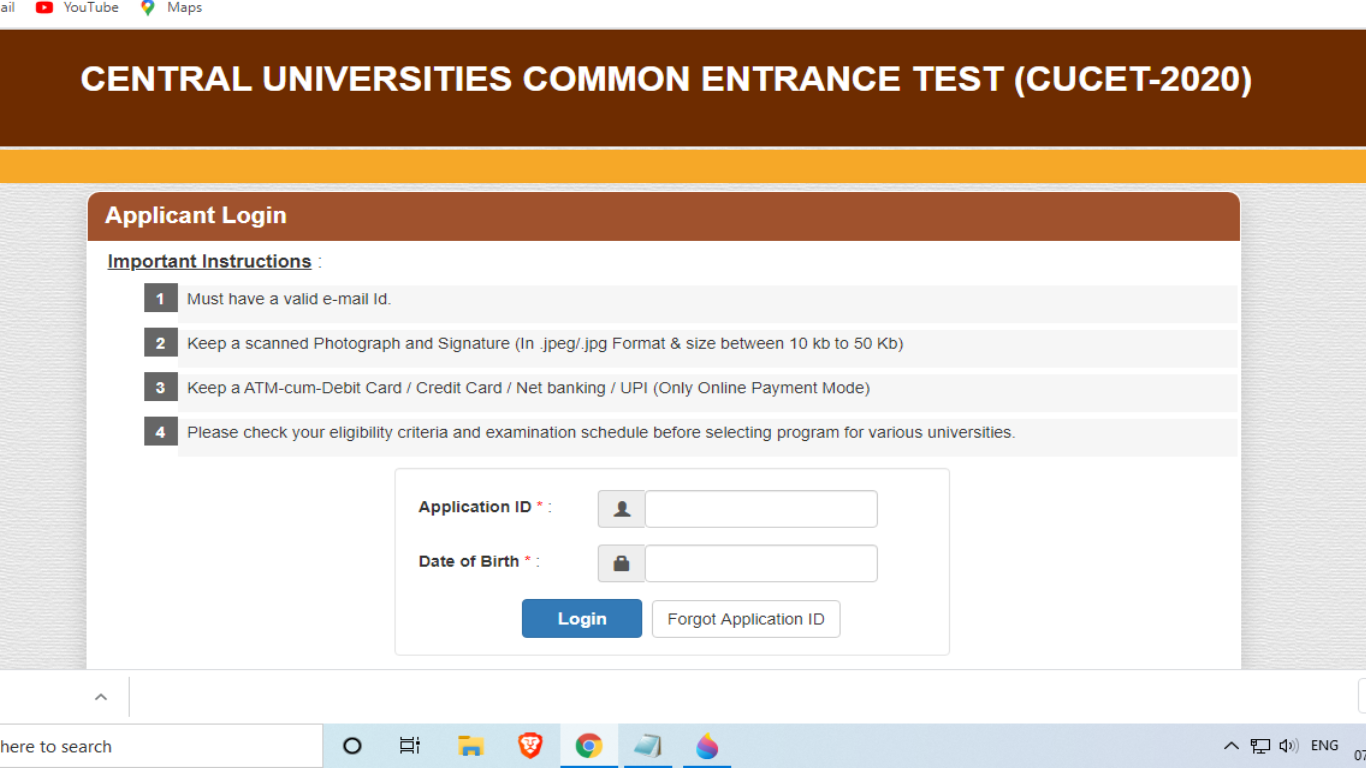Click Forgot Application ID
This screenshot has width=1366, height=768.
745,618
